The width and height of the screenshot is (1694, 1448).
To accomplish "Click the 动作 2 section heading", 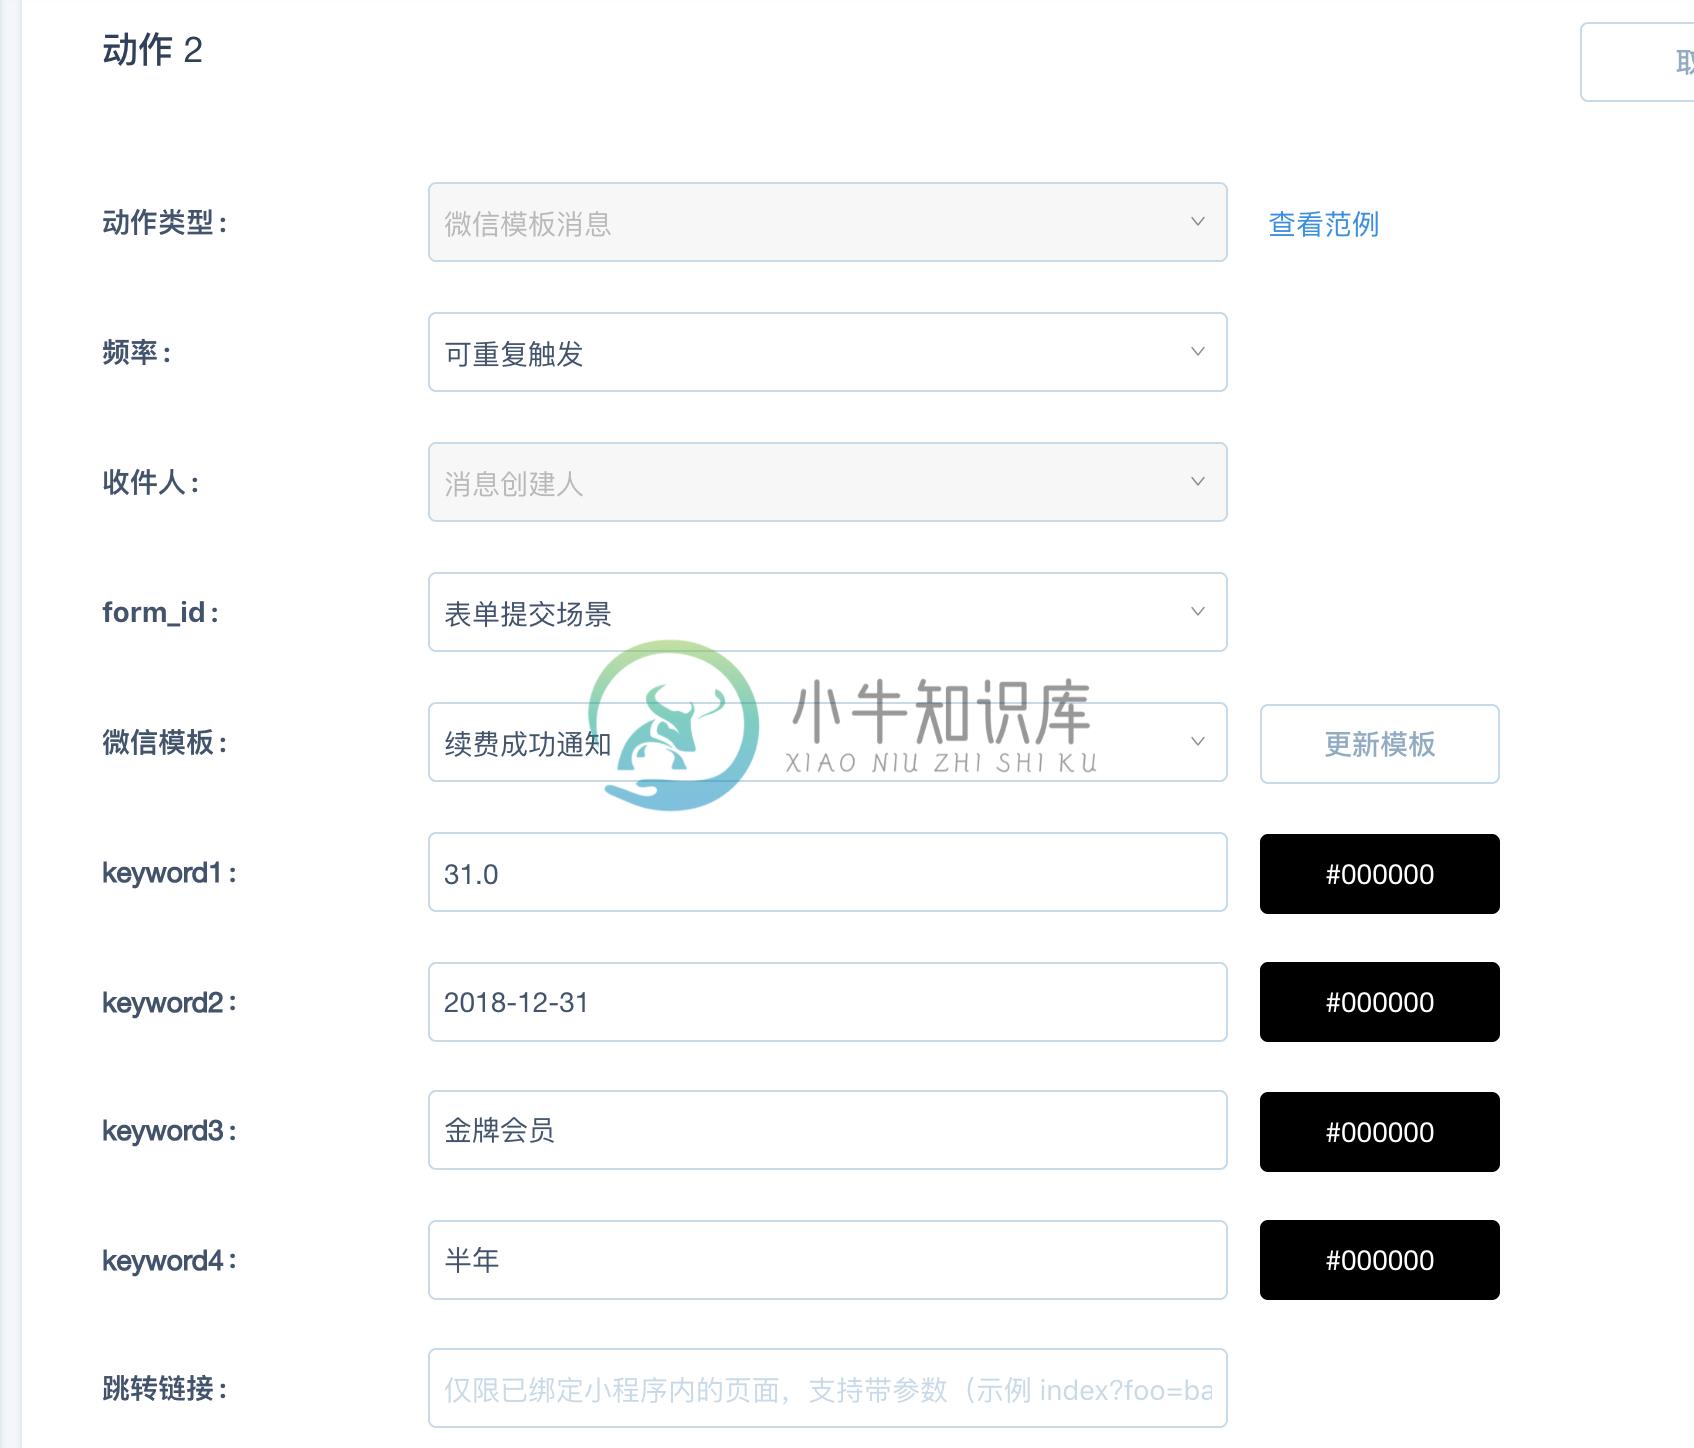I will point(152,49).
